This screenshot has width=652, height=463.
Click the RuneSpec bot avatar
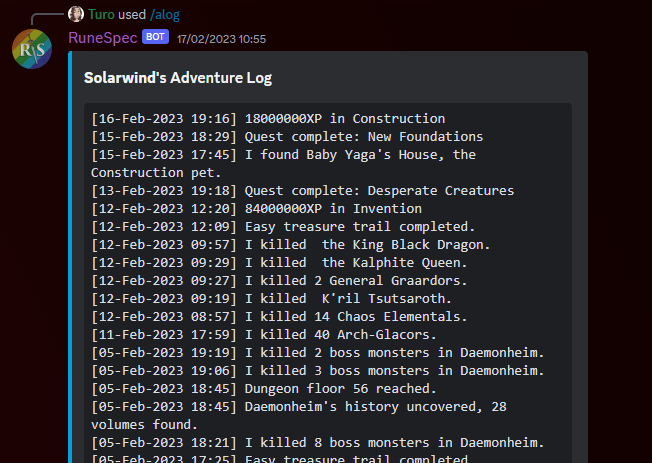32,49
